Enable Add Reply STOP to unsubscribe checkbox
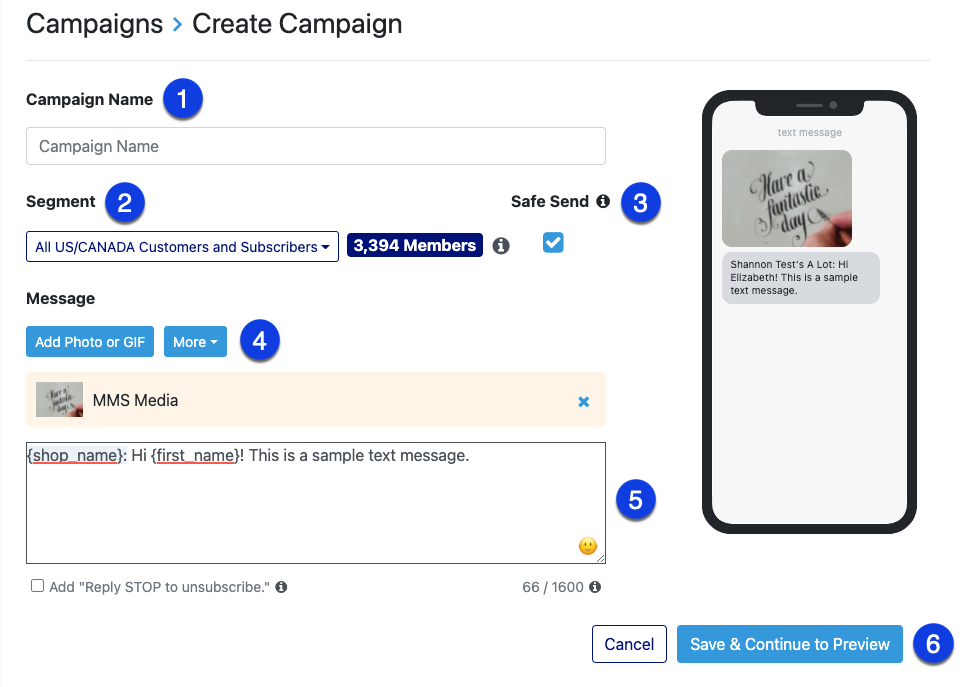The height and width of the screenshot is (687, 968). [x=38, y=586]
